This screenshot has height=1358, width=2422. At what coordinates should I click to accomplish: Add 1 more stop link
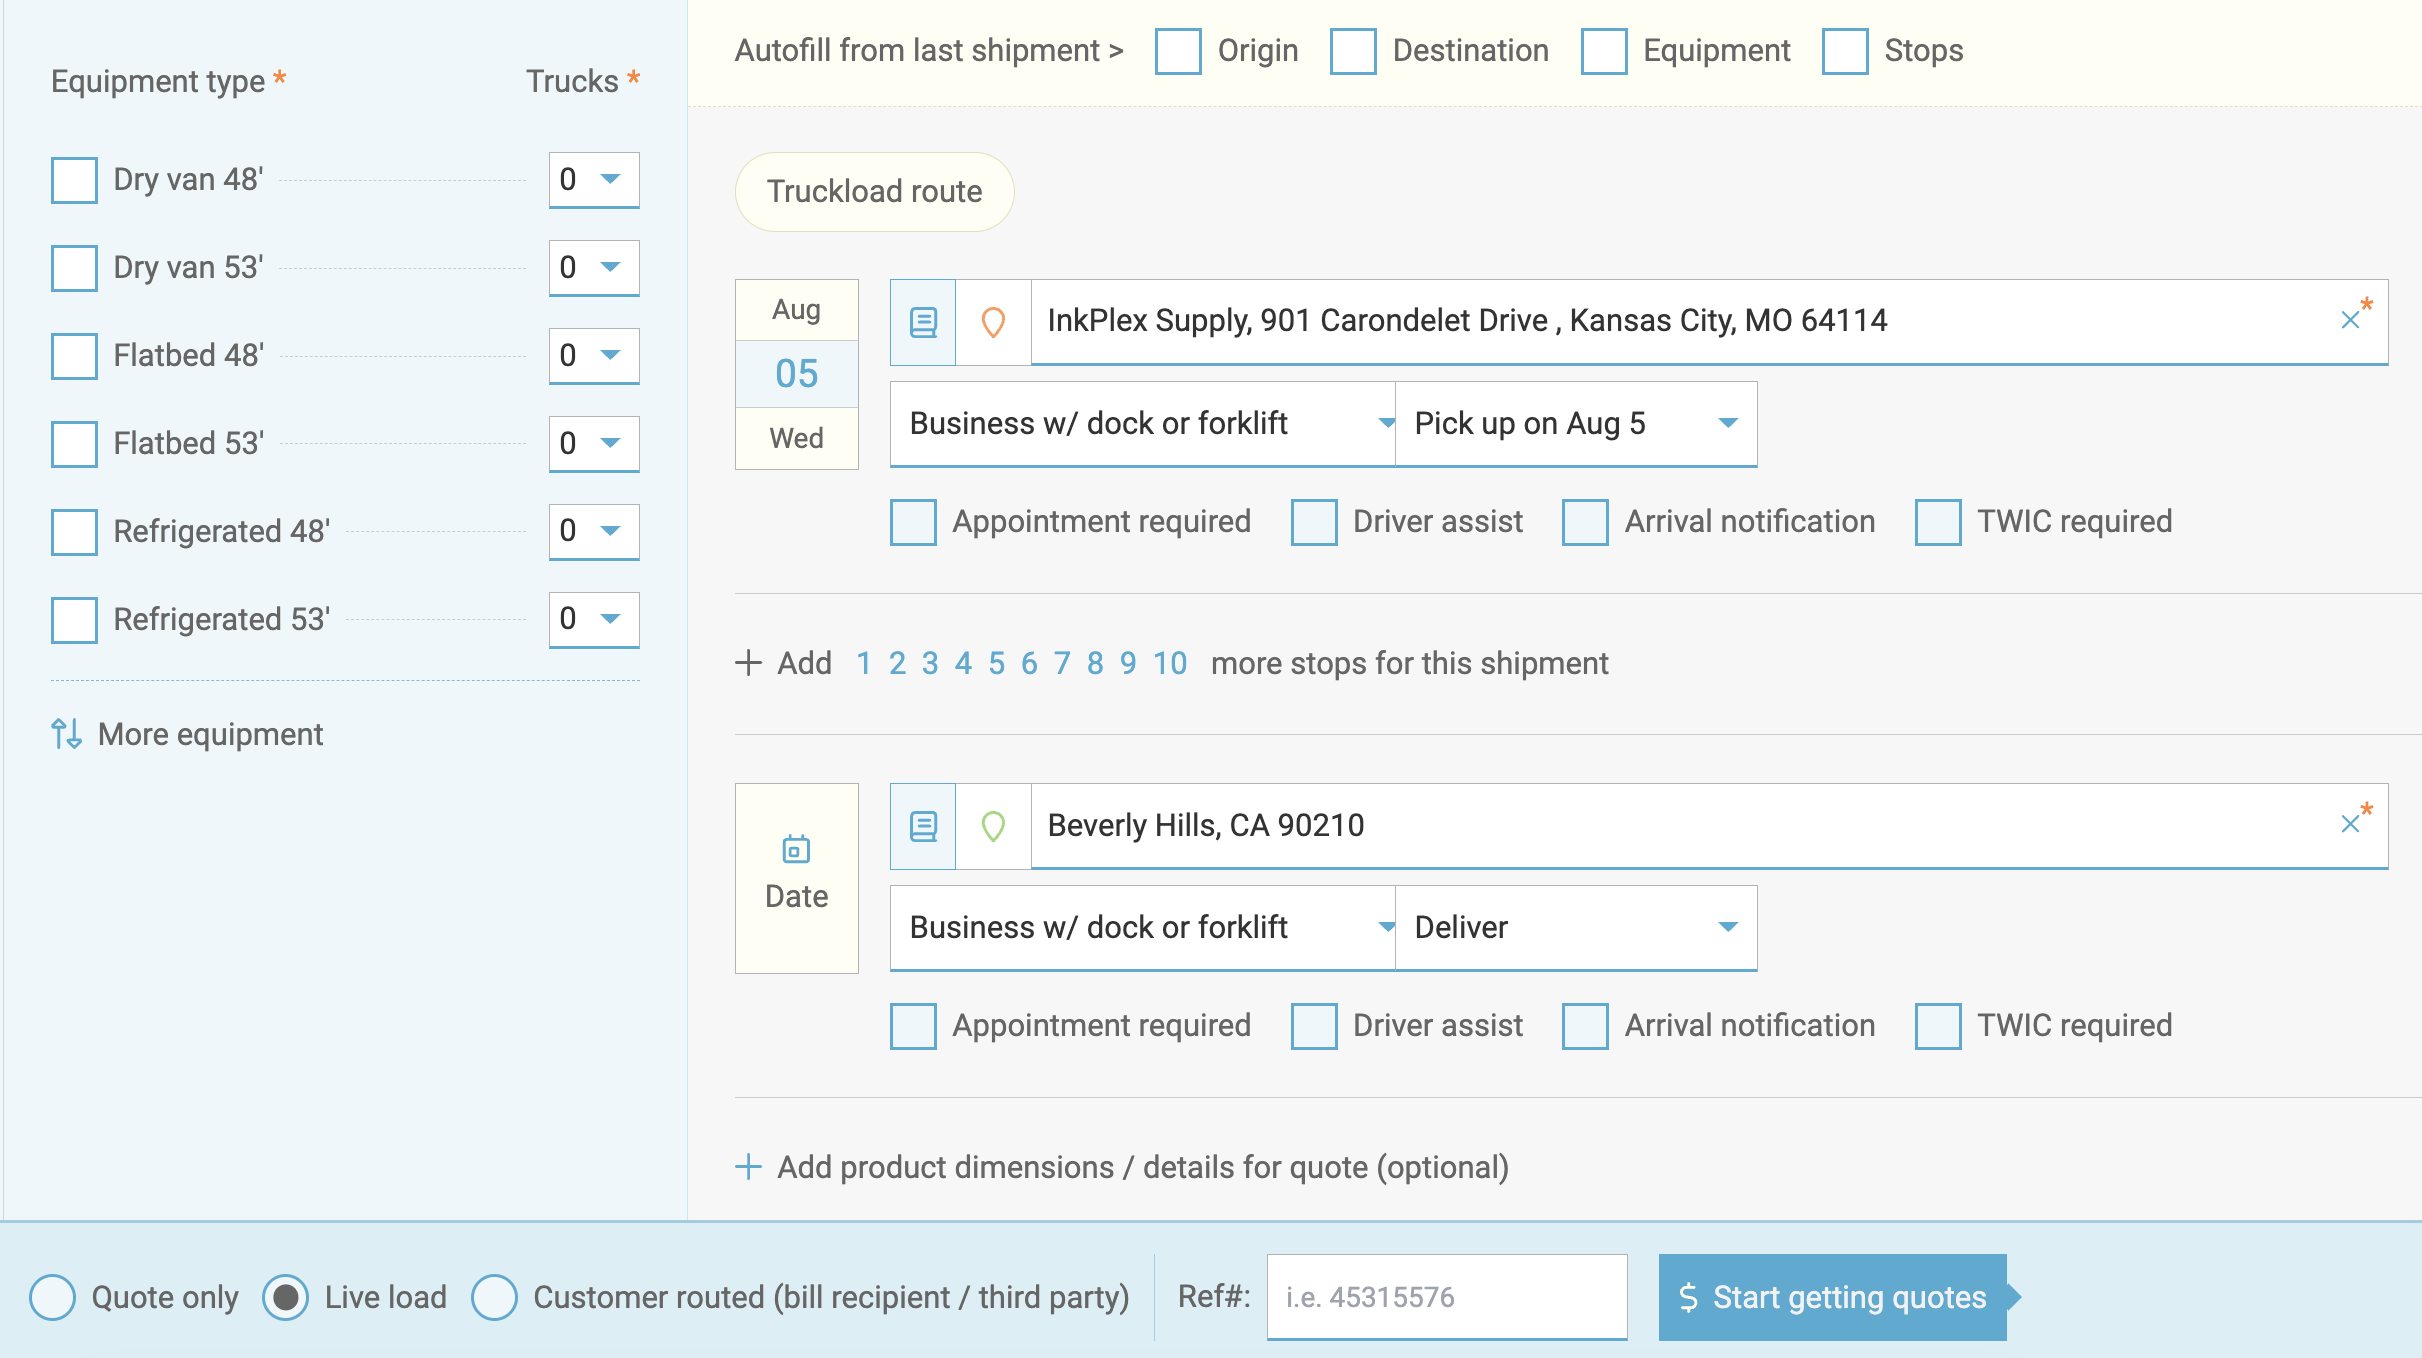(864, 664)
